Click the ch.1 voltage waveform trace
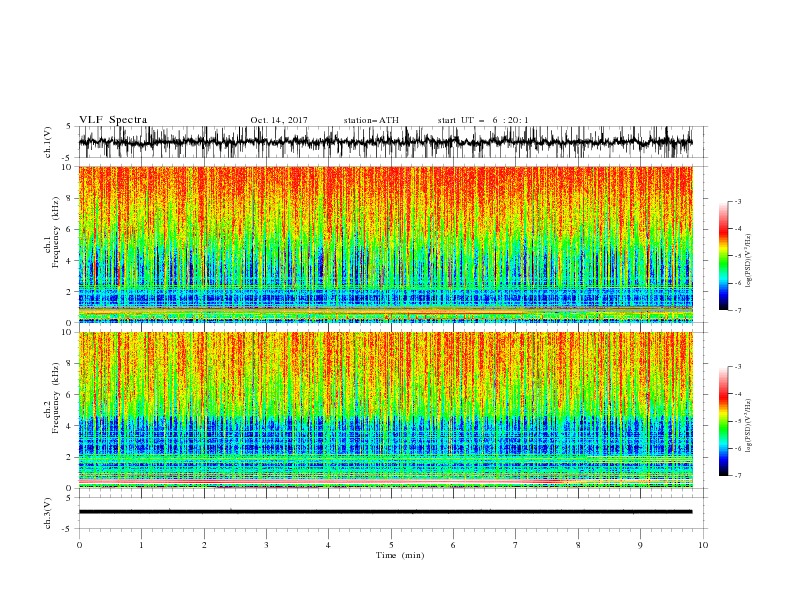 pyautogui.click(x=385, y=142)
